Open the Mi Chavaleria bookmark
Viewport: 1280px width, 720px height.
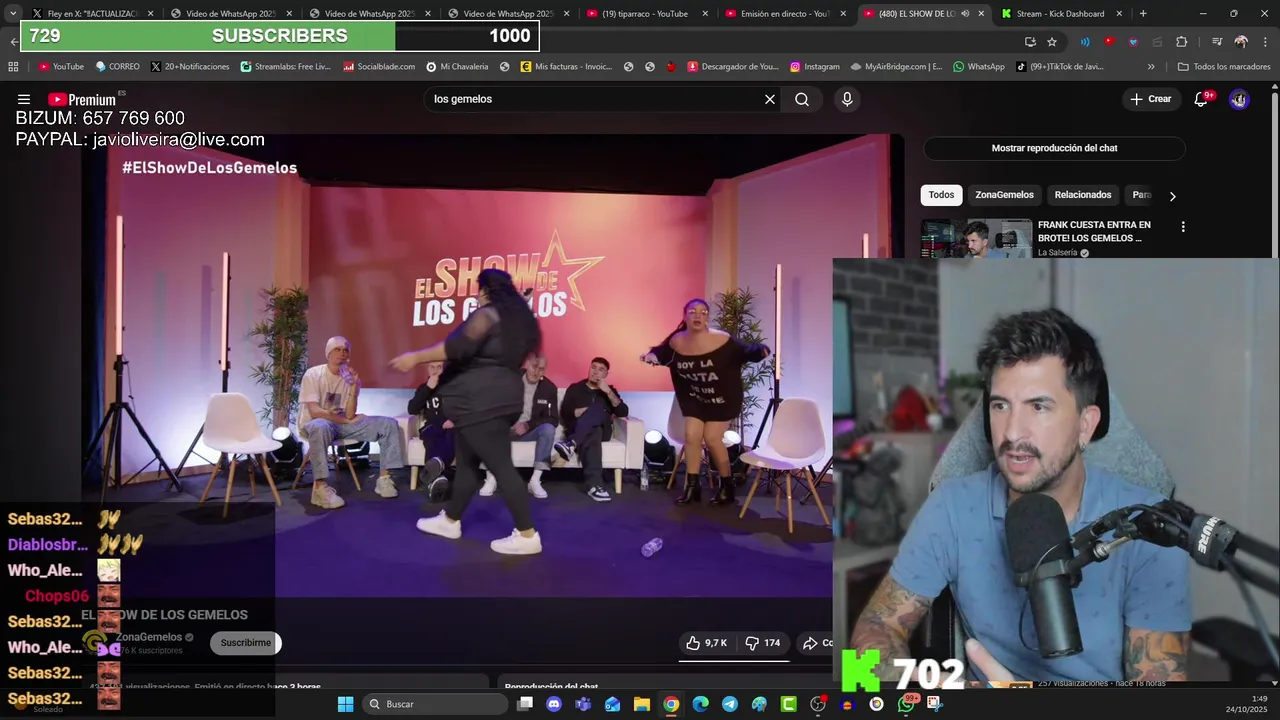(x=457, y=67)
